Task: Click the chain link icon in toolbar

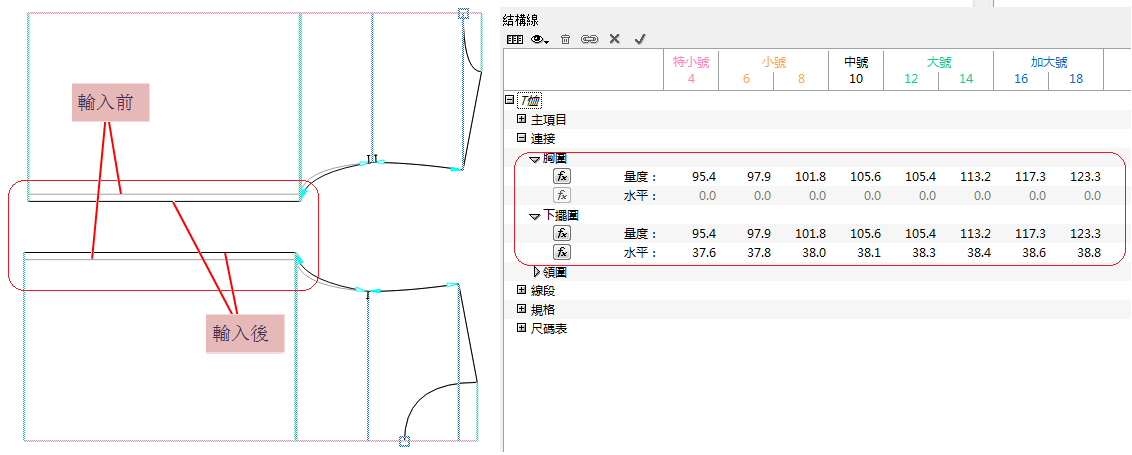Action: coord(590,39)
